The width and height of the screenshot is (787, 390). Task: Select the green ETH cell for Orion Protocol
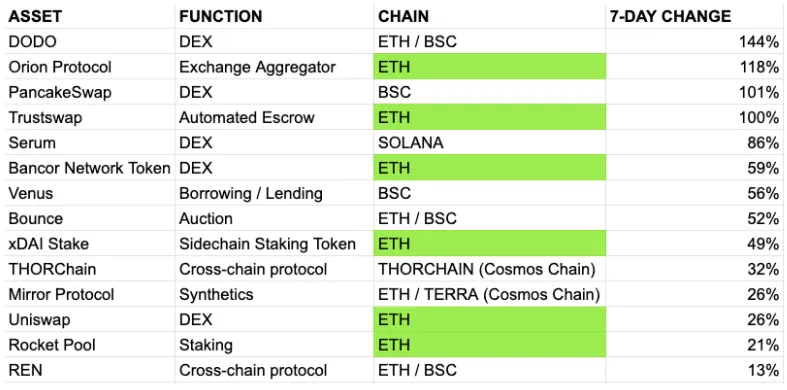pos(489,67)
